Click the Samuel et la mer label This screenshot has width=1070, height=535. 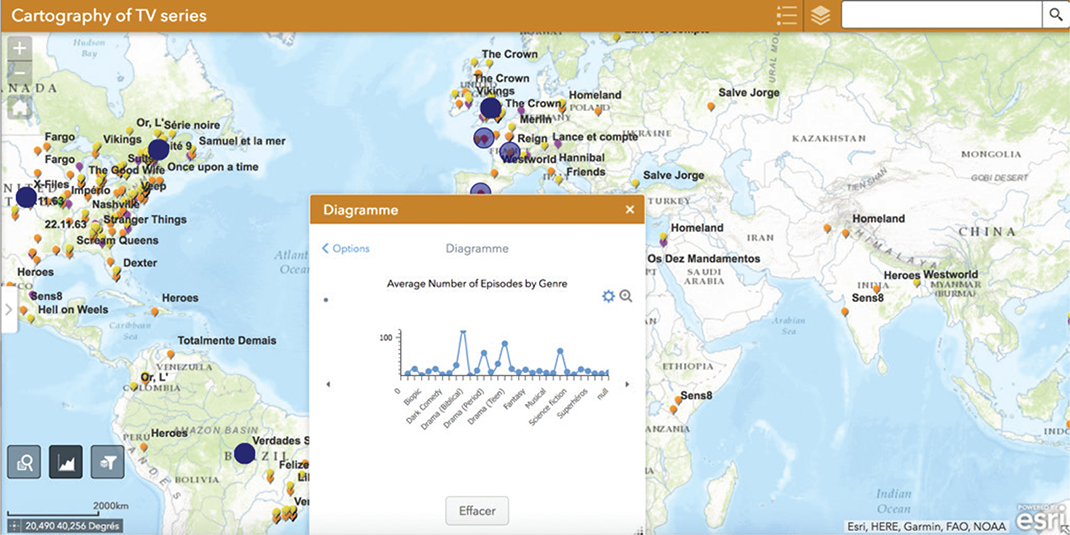(242, 141)
